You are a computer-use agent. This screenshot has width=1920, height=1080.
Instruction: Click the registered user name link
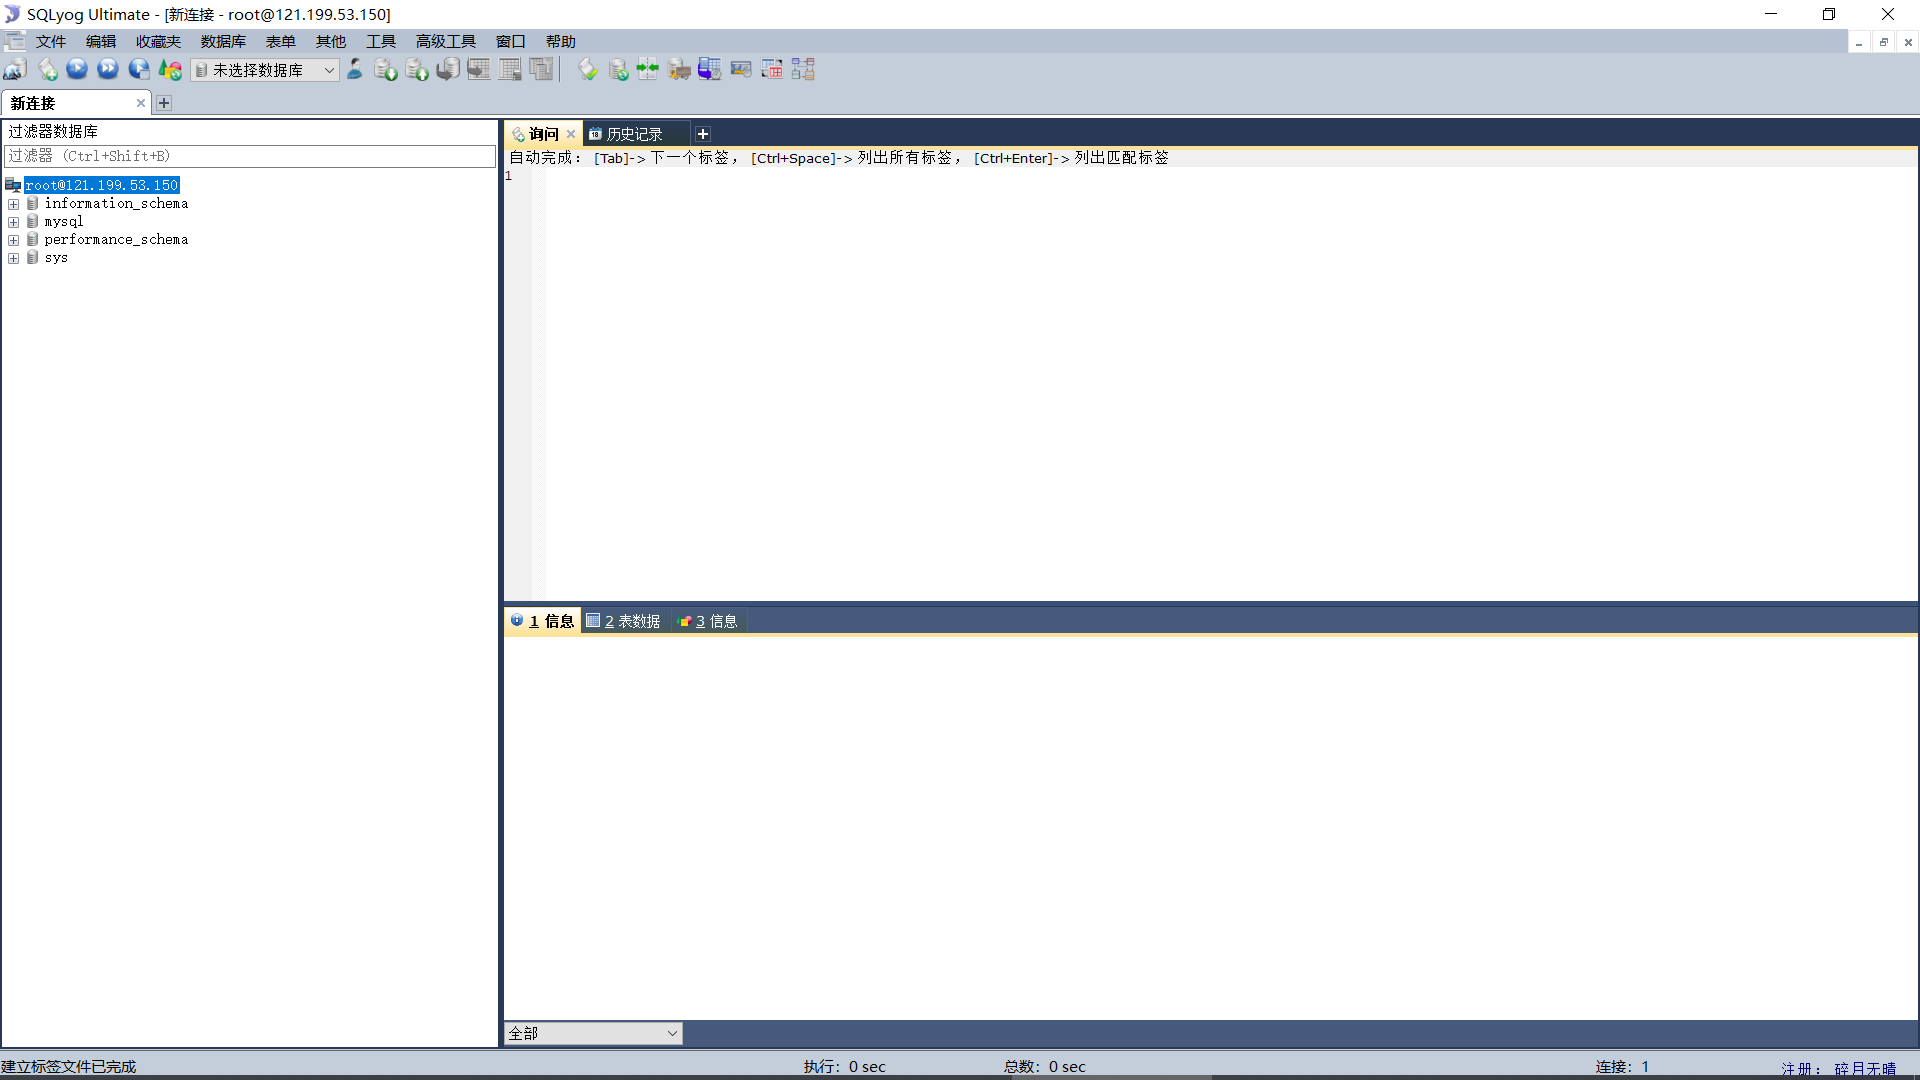tap(1865, 1068)
